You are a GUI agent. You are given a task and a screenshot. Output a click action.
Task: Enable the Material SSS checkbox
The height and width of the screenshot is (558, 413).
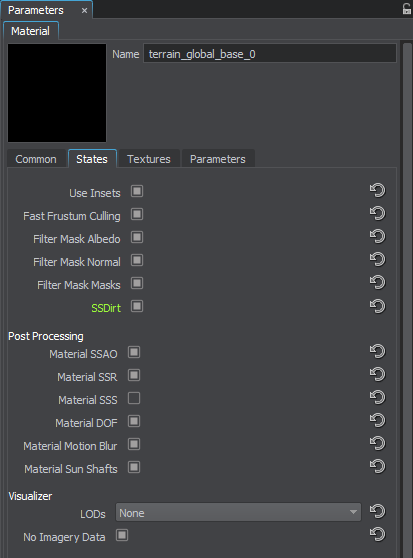click(134, 398)
